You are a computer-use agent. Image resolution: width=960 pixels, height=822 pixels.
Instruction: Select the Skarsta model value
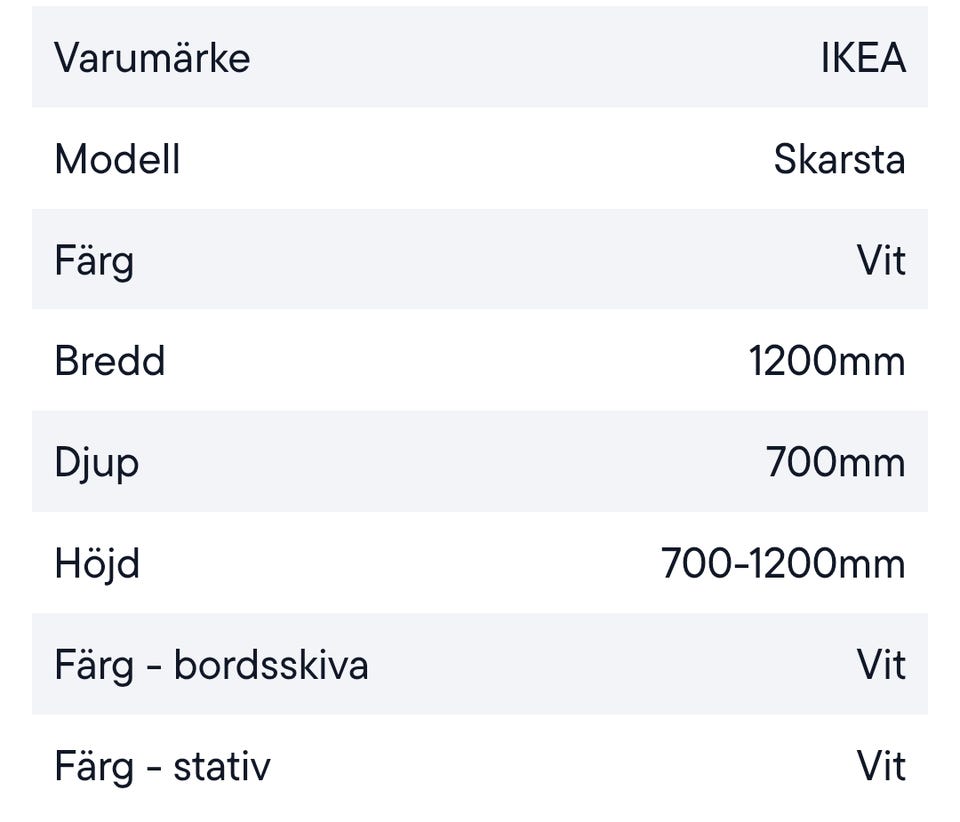pos(839,159)
